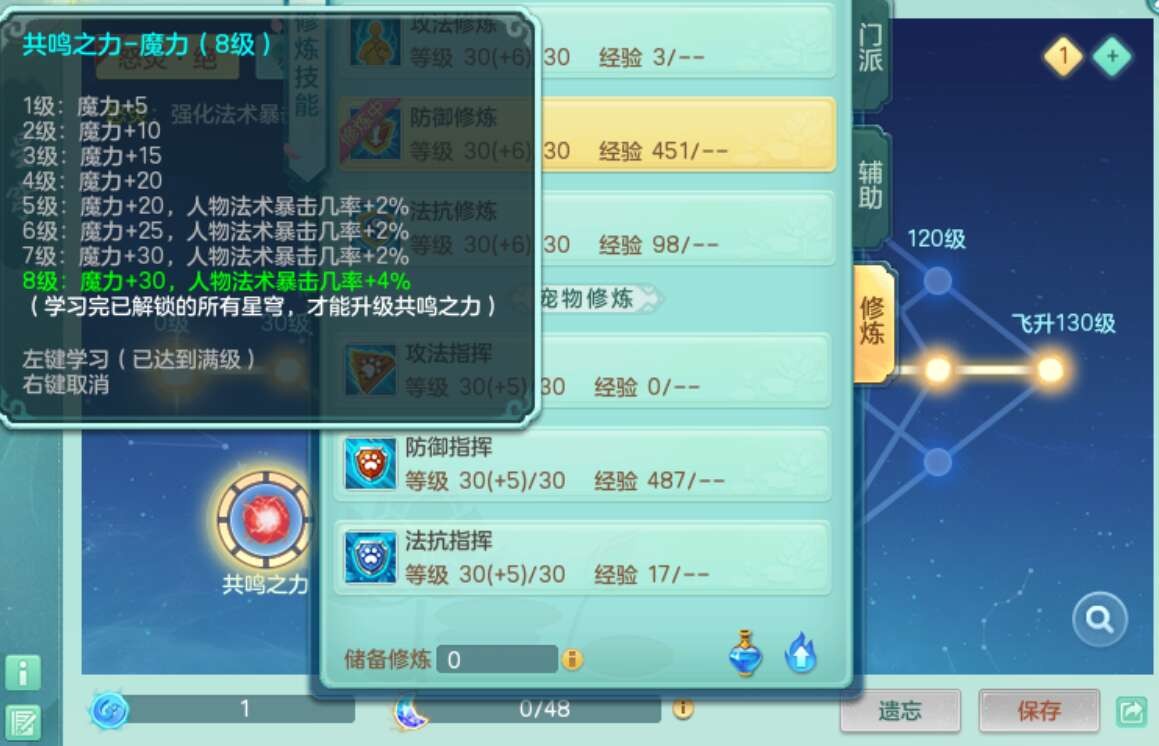Select the 防御指挥 skill row
1159x746 pixels.
(x=582, y=464)
